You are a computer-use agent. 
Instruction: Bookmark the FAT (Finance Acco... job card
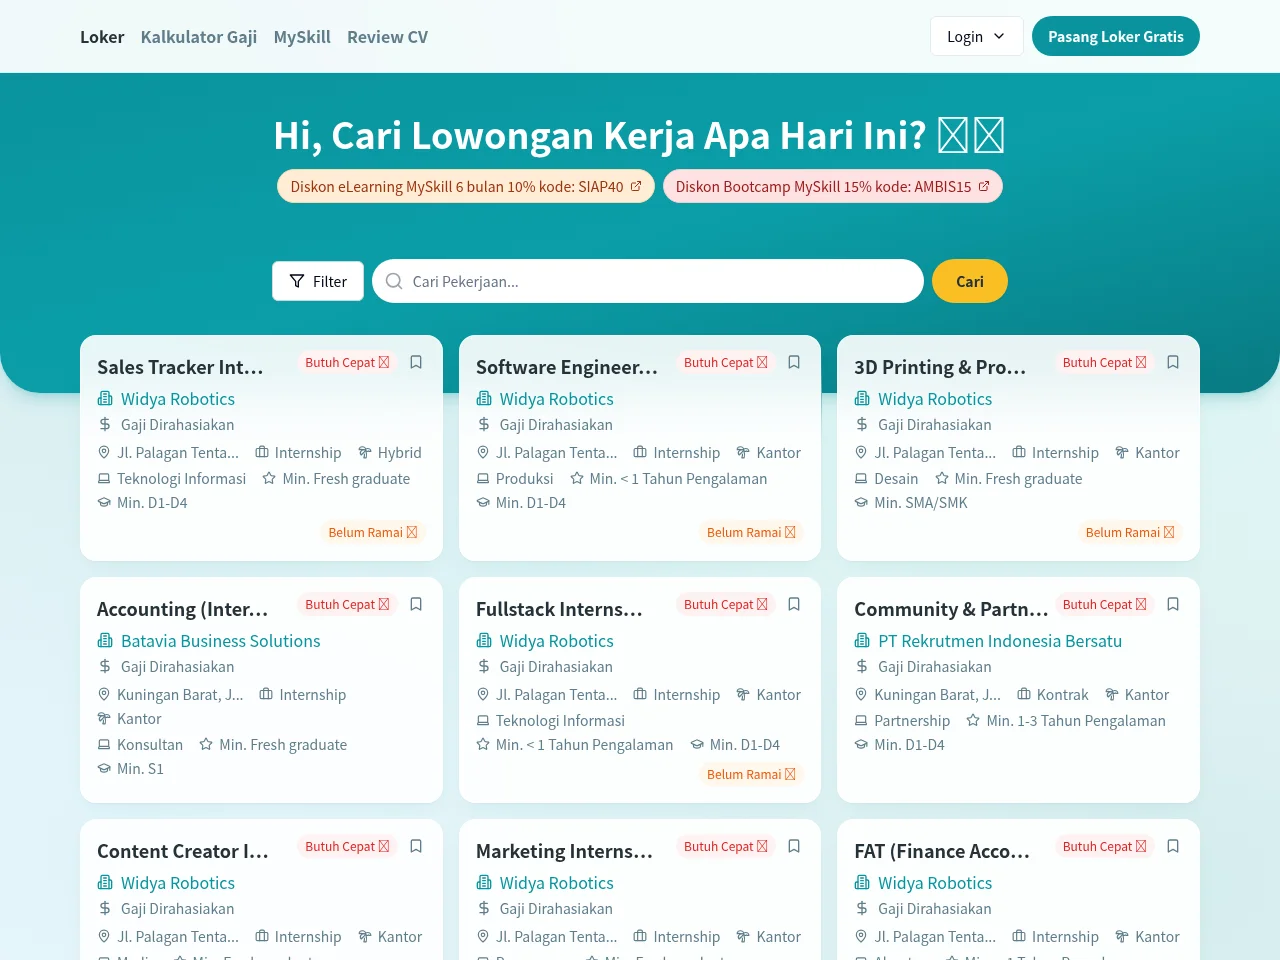(x=1173, y=846)
